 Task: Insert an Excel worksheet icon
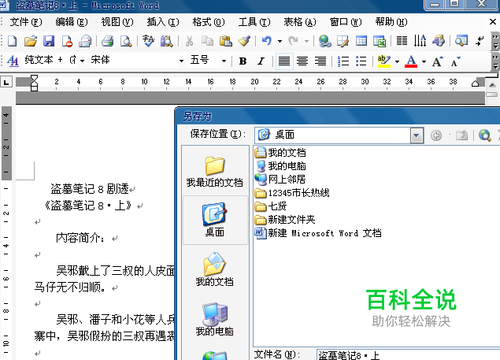pos(380,41)
